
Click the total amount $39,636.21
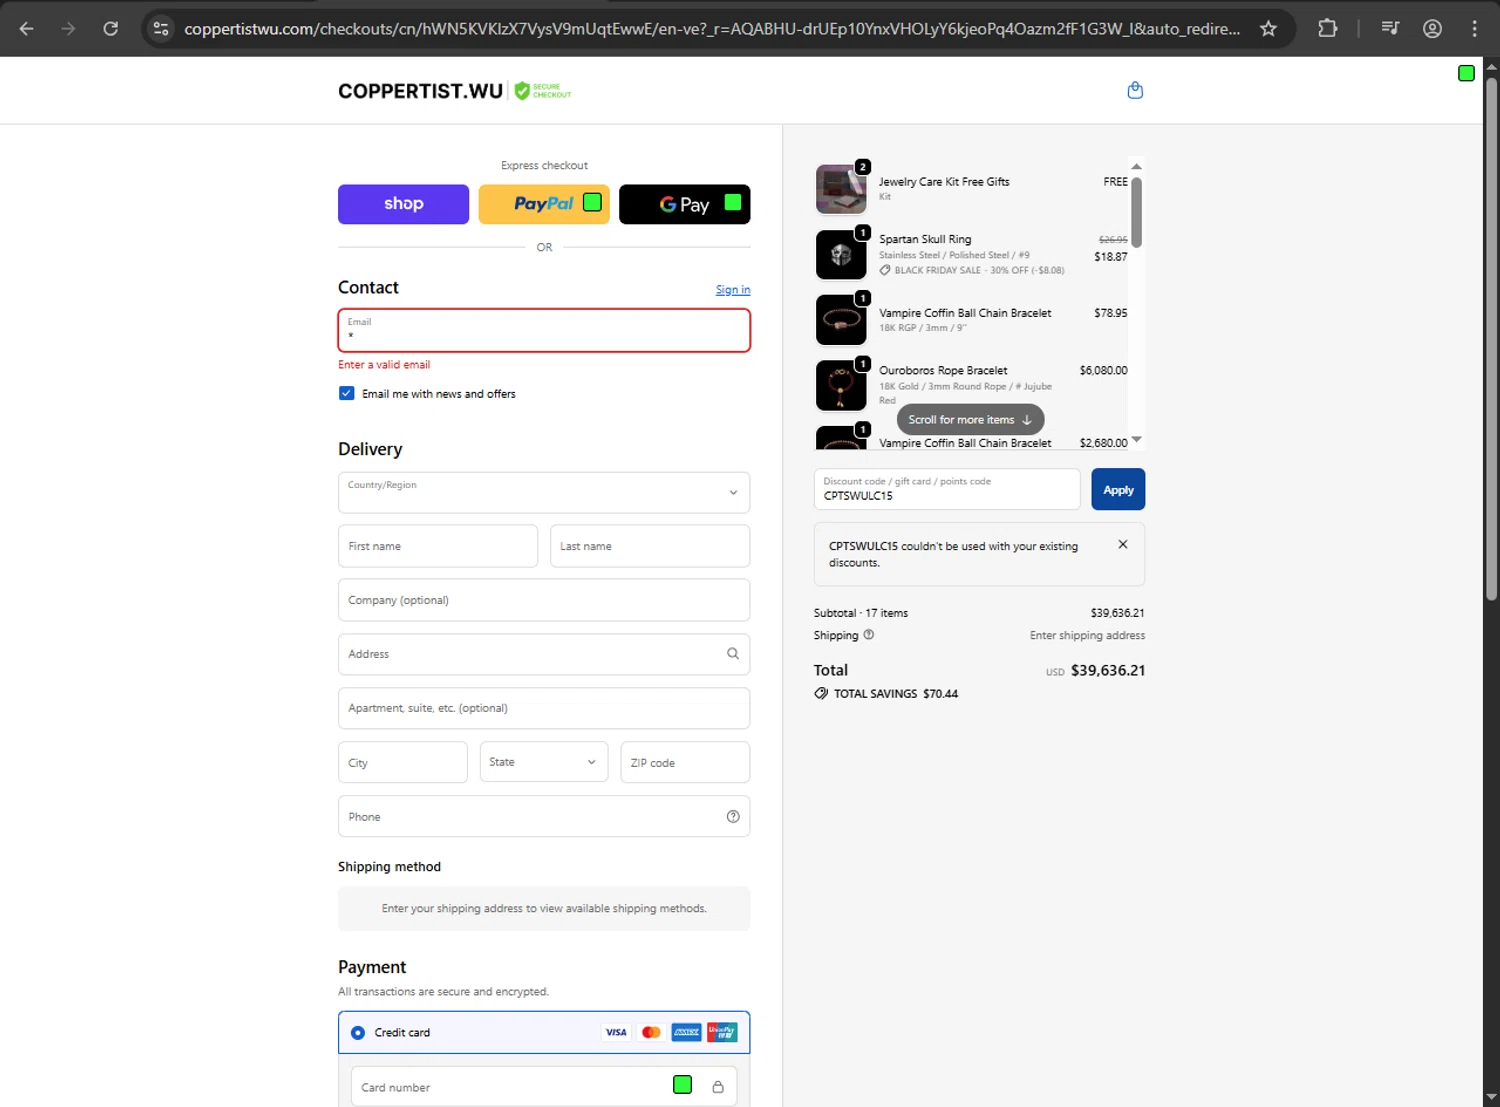coord(1108,670)
